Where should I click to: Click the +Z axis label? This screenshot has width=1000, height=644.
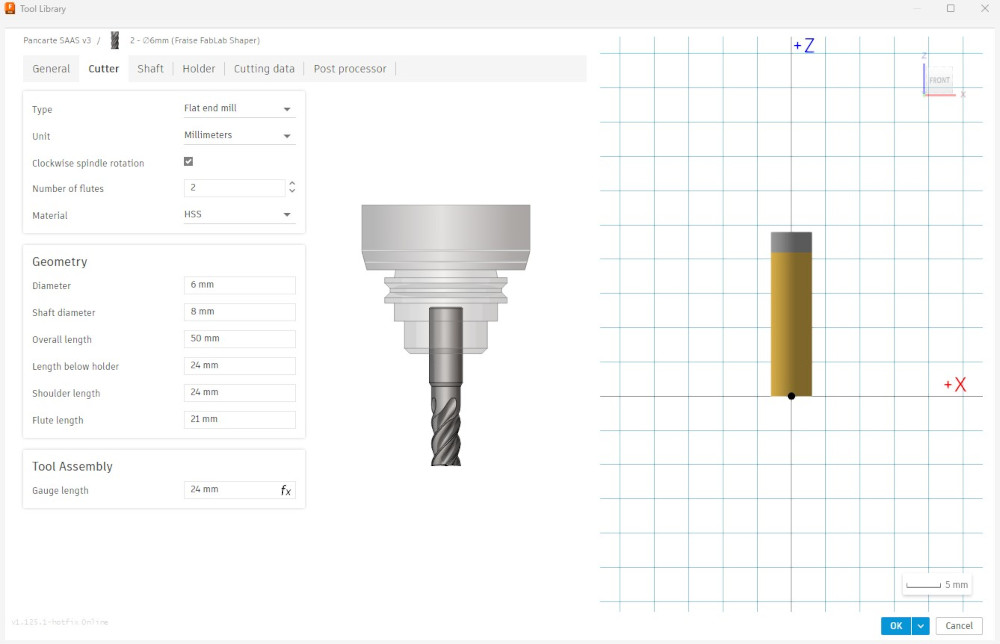point(804,45)
